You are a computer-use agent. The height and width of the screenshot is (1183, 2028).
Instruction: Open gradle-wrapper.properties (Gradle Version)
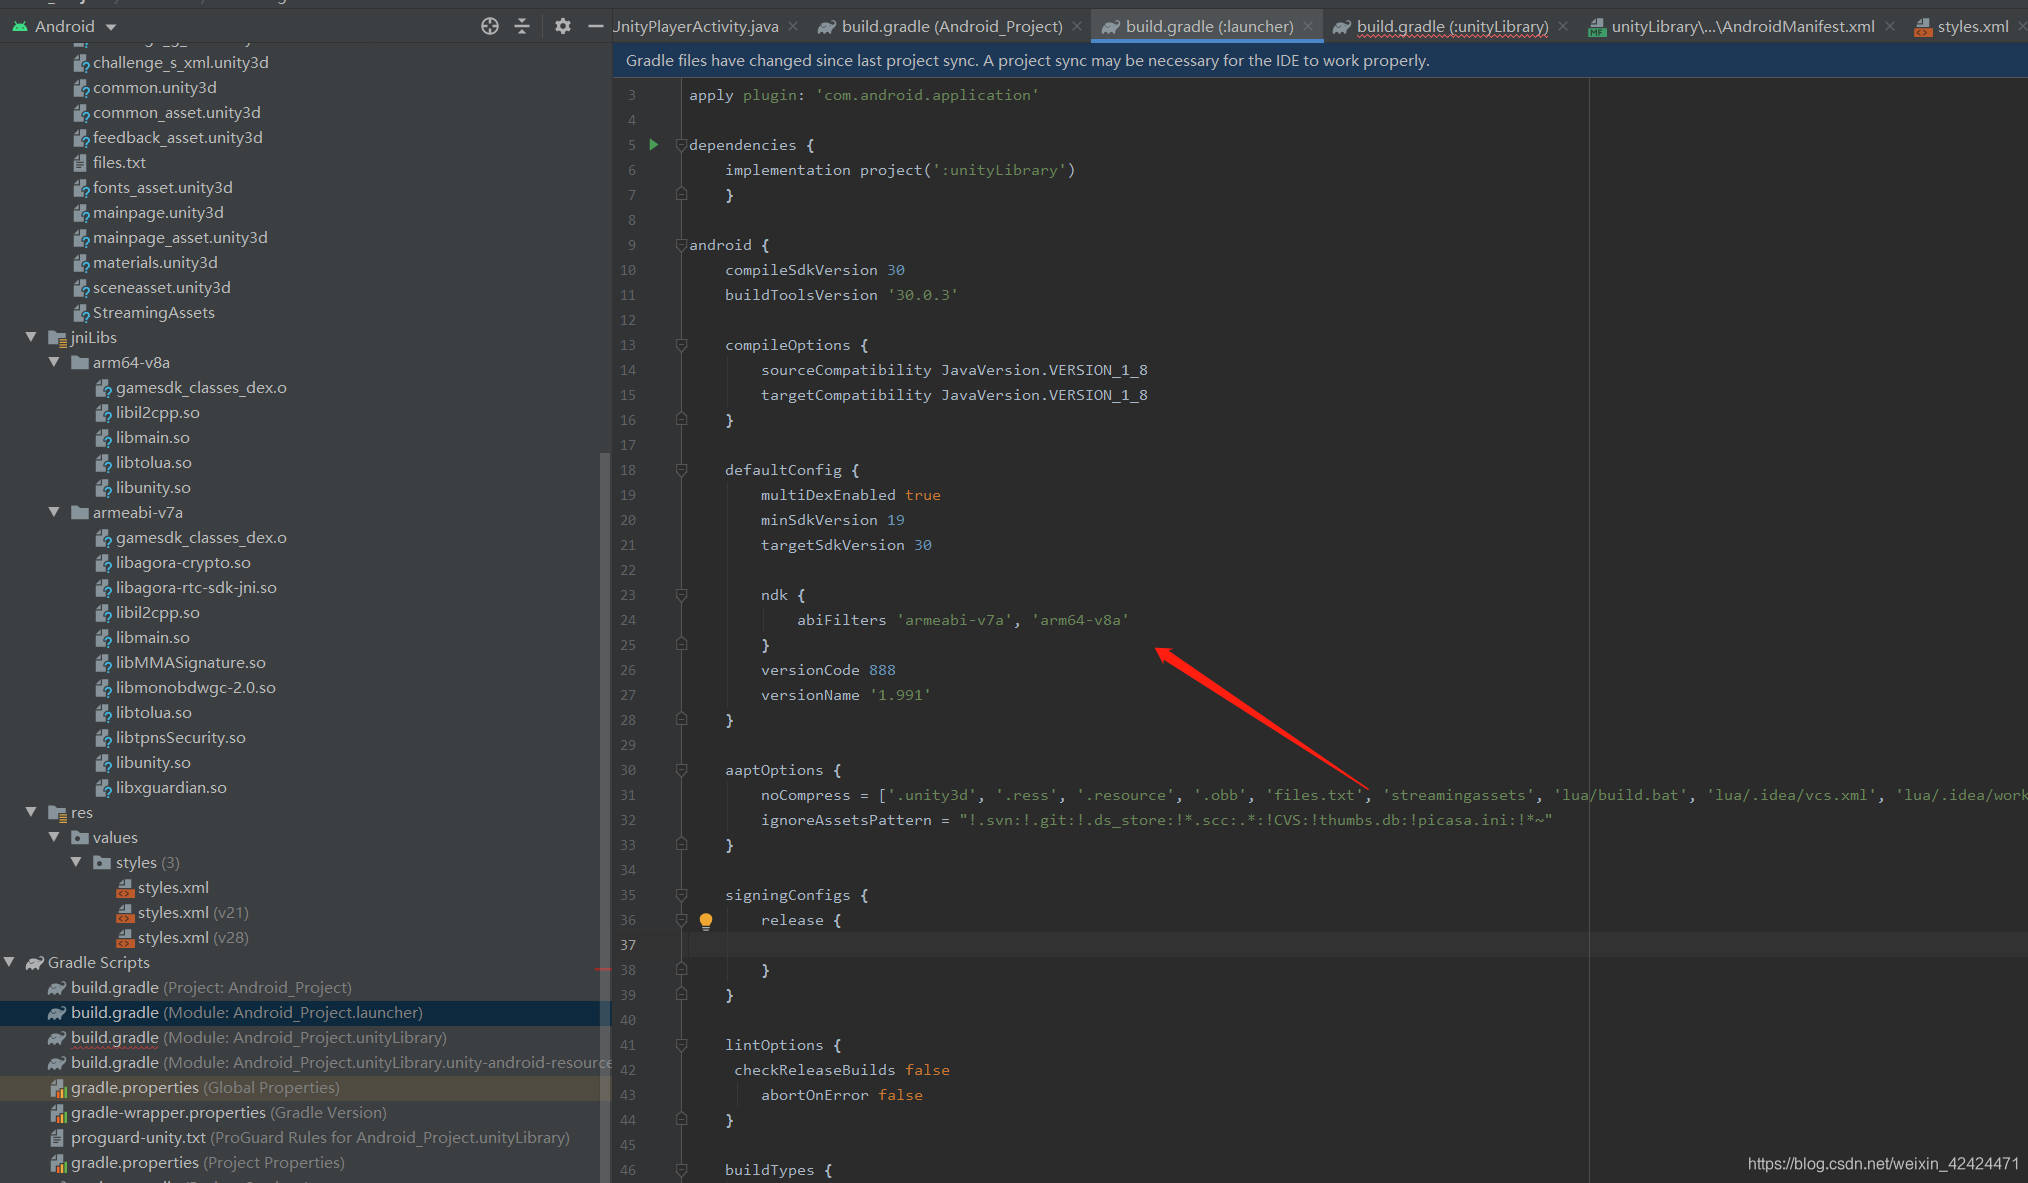point(228,1113)
